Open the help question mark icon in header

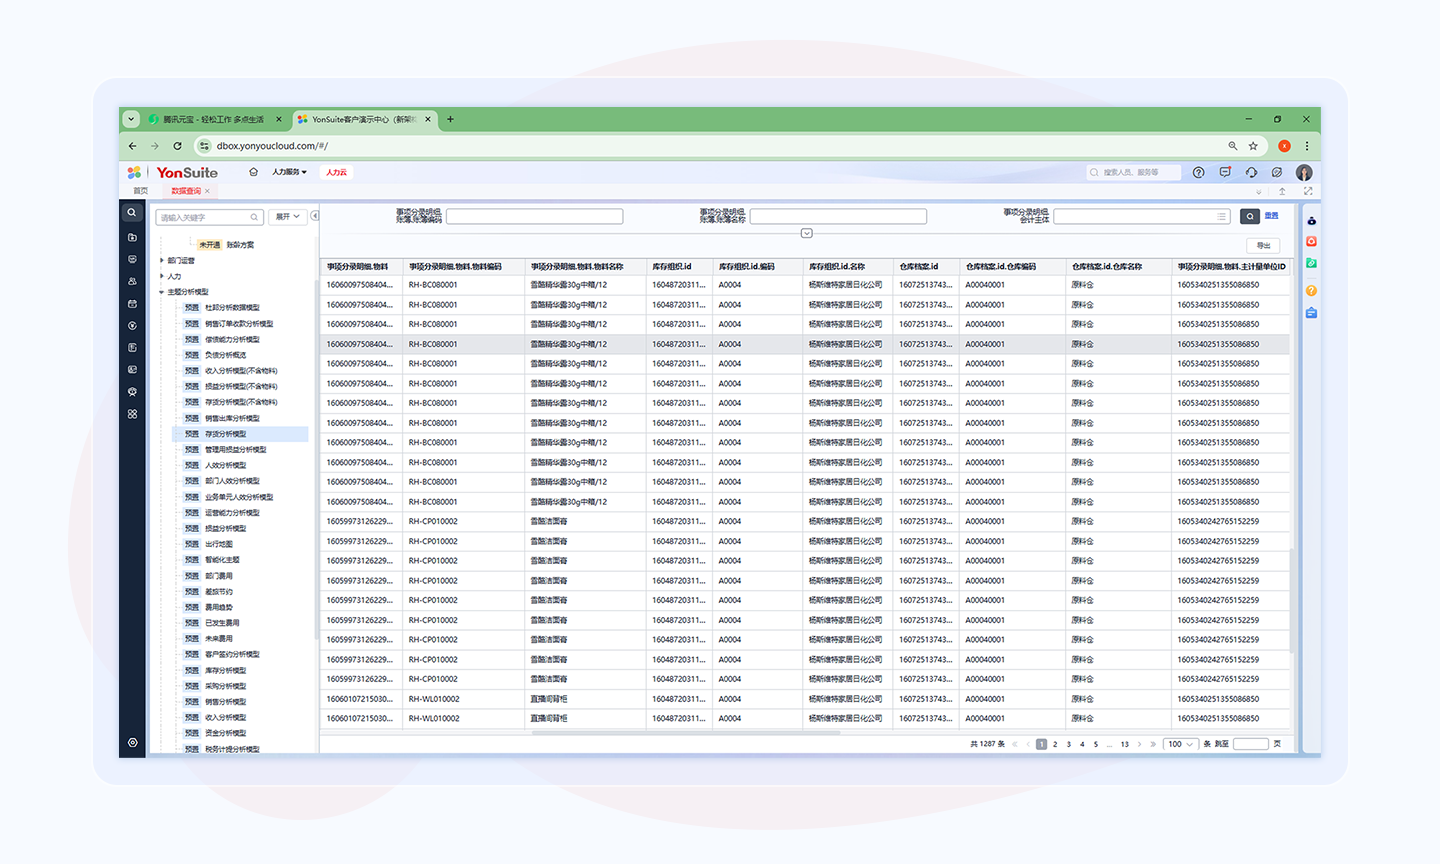pyautogui.click(x=1198, y=173)
